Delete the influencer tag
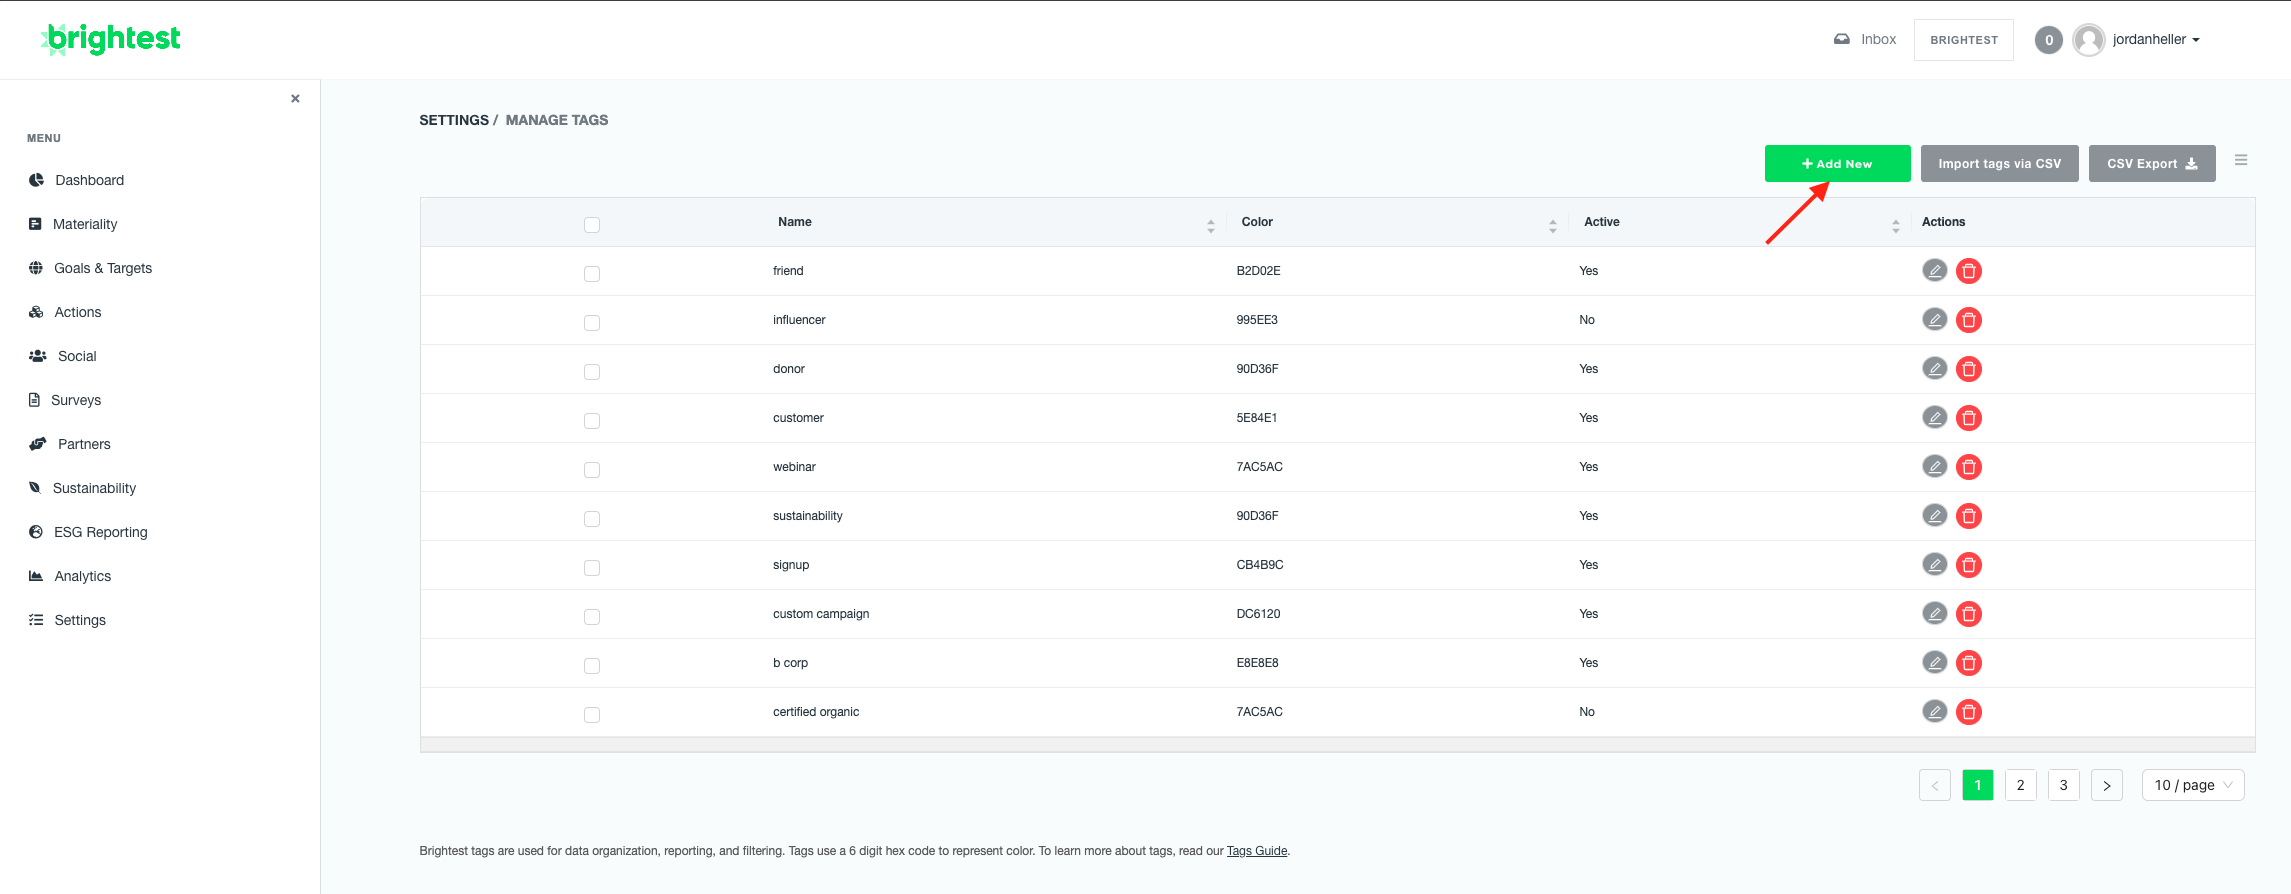Screen dimensions: 2291x894 [1968, 320]
